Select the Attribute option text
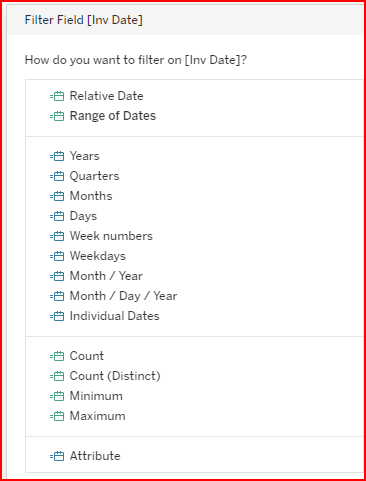 coord(95,456)
